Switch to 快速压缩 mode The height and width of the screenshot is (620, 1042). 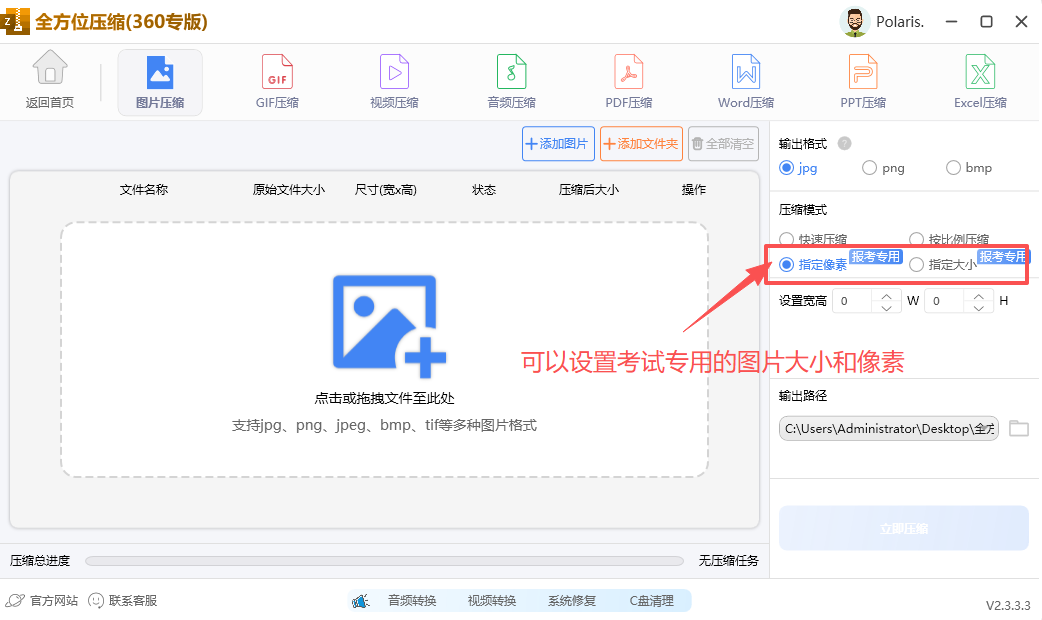[789, 239]
